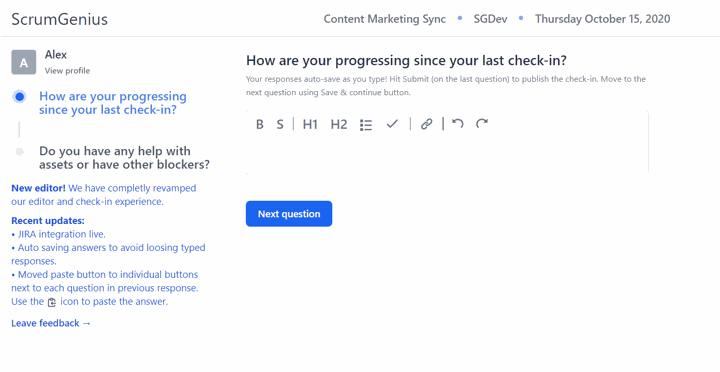
Task: Apply H1 heading style
Action: (310, 124)
